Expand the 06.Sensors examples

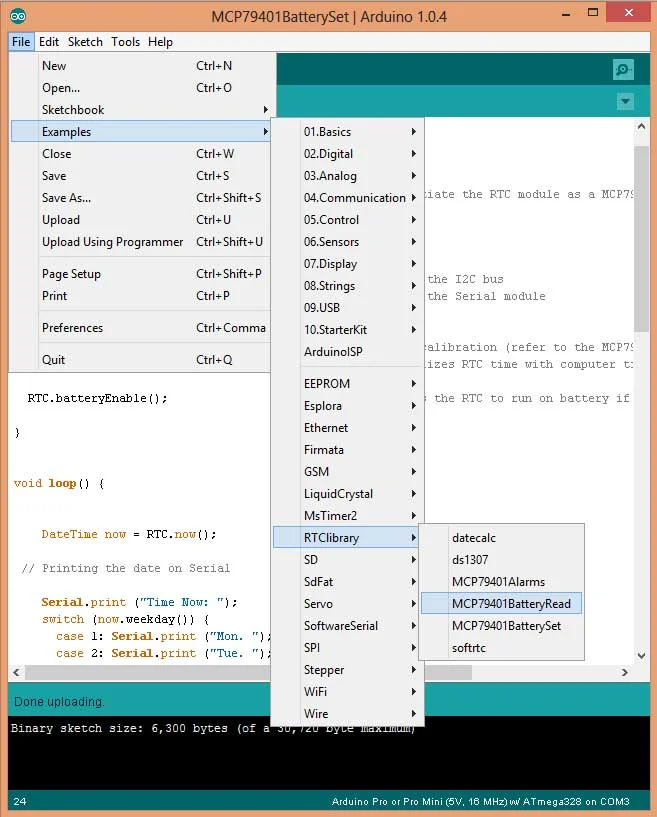click(x=348, y=242)
